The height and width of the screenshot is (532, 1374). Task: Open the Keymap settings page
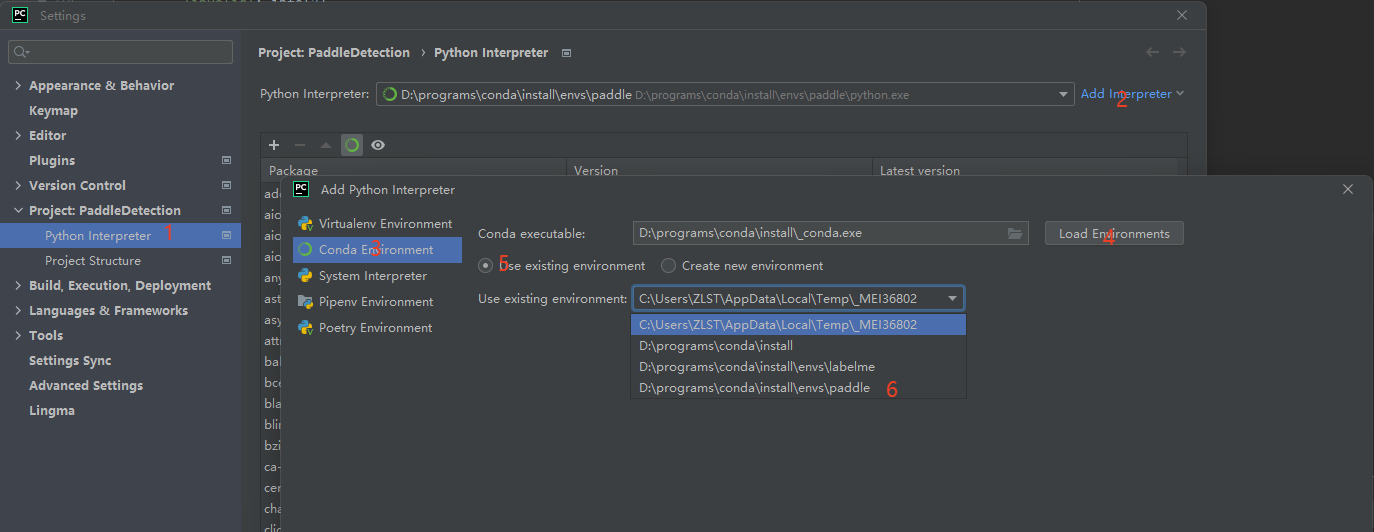pos(53,110)
